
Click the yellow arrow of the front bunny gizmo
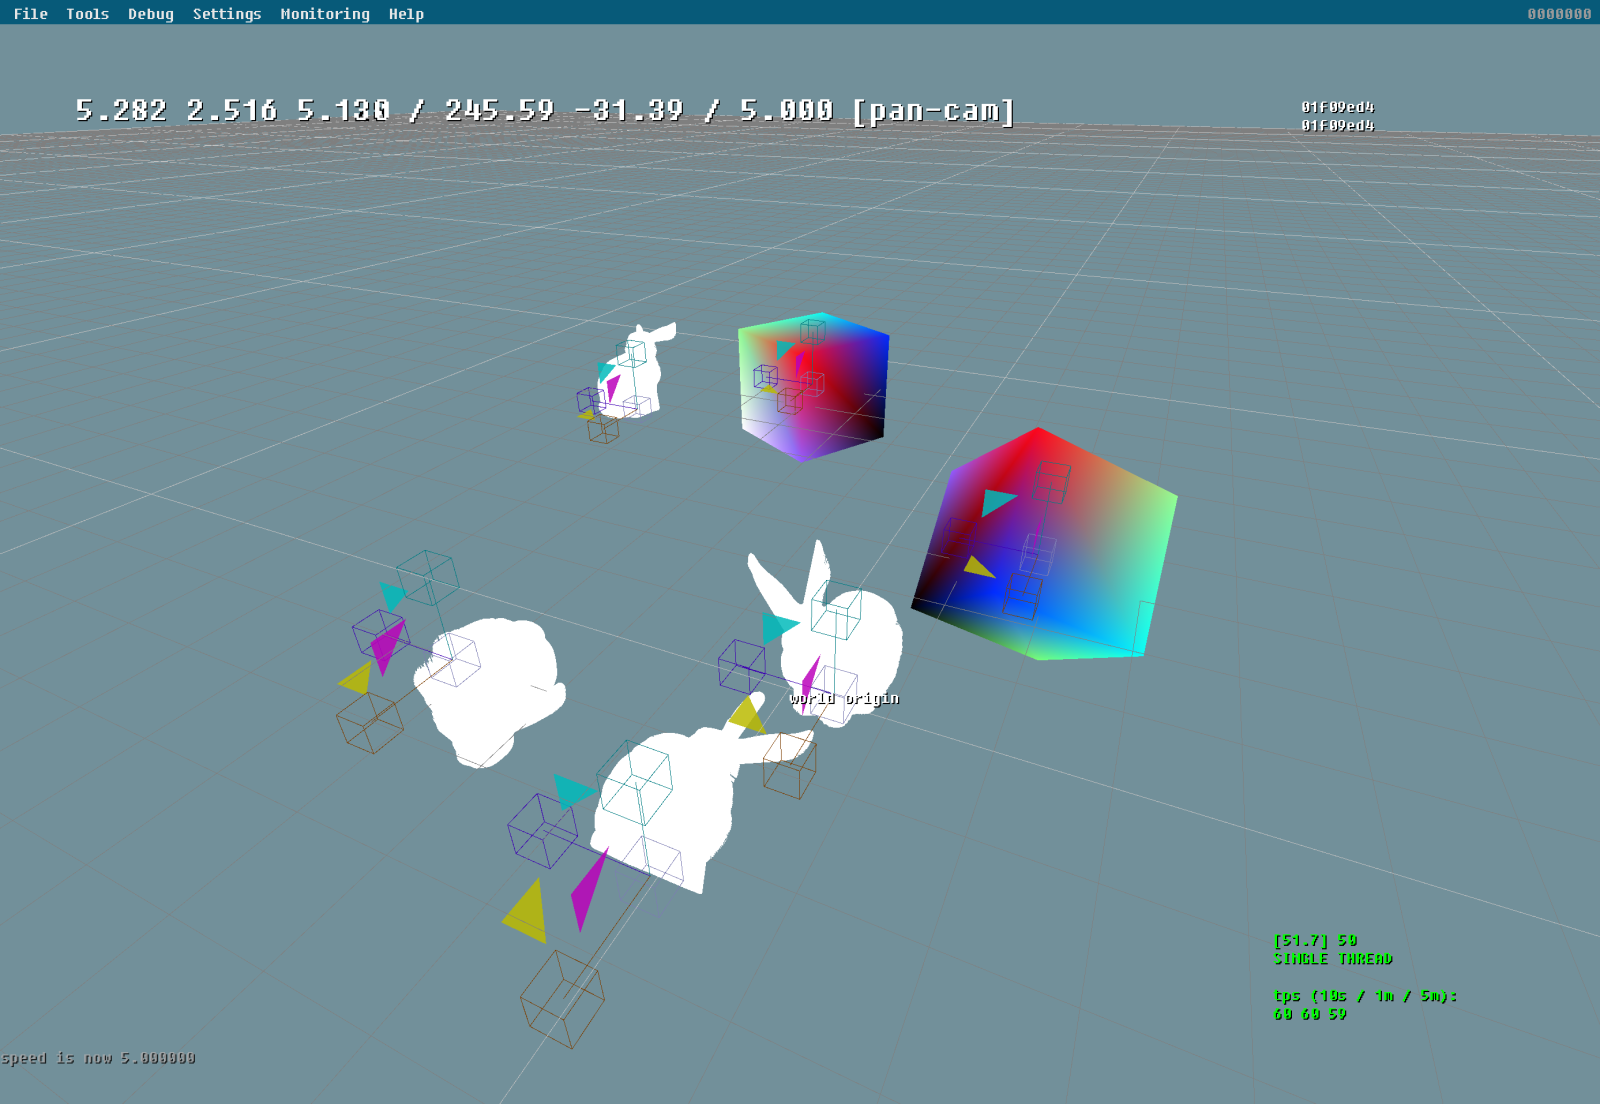pos(527,912)
